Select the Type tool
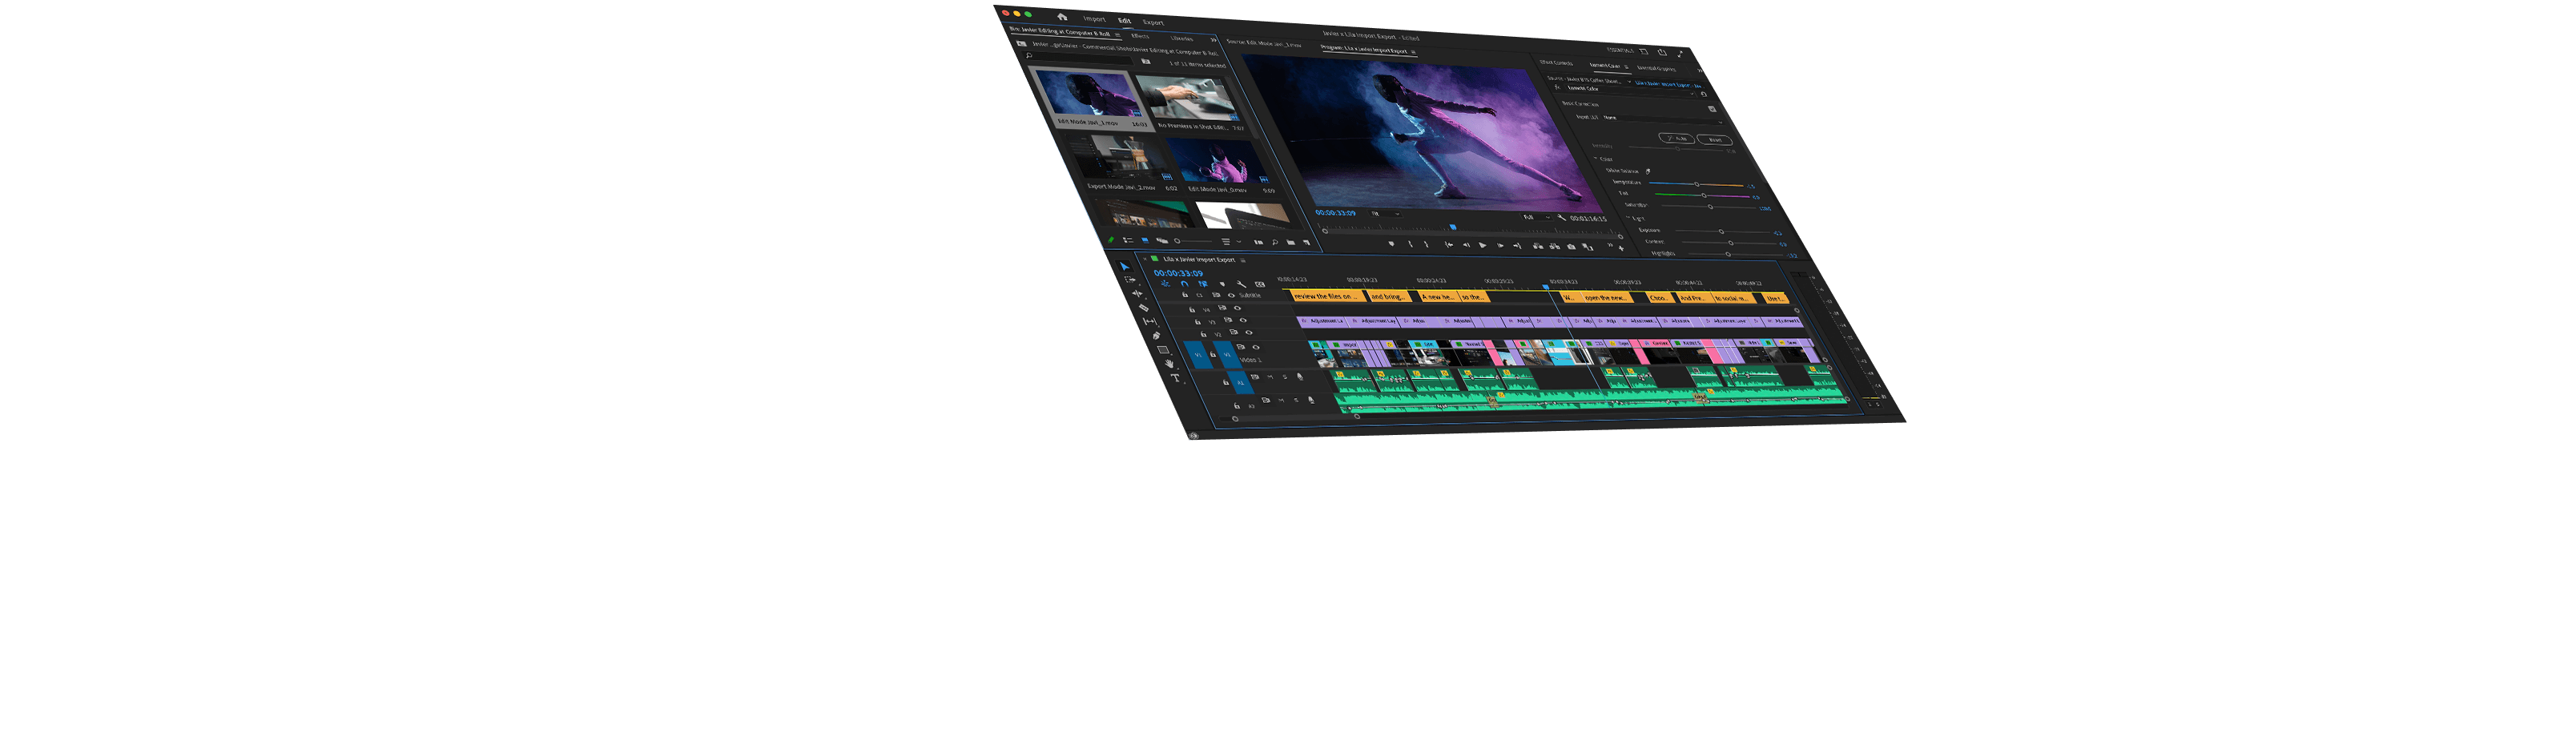Screen dimensions: 2576x733 (1175, 378)
